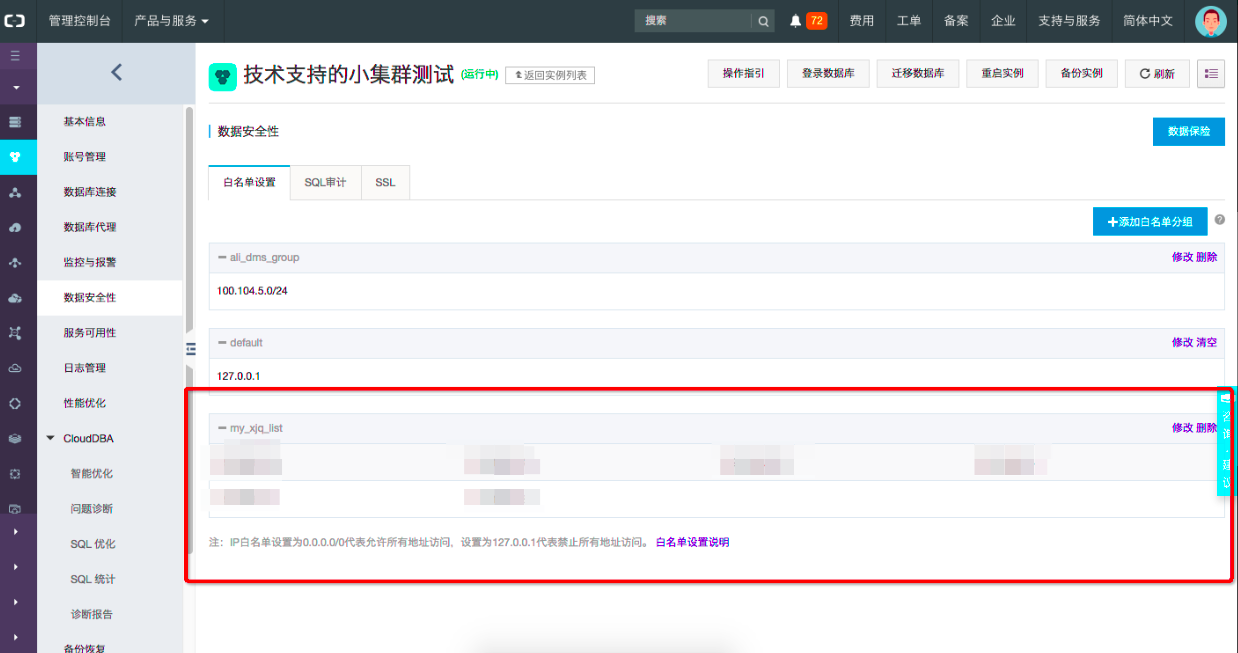Switch to the SSL tab

click(385, 183)
